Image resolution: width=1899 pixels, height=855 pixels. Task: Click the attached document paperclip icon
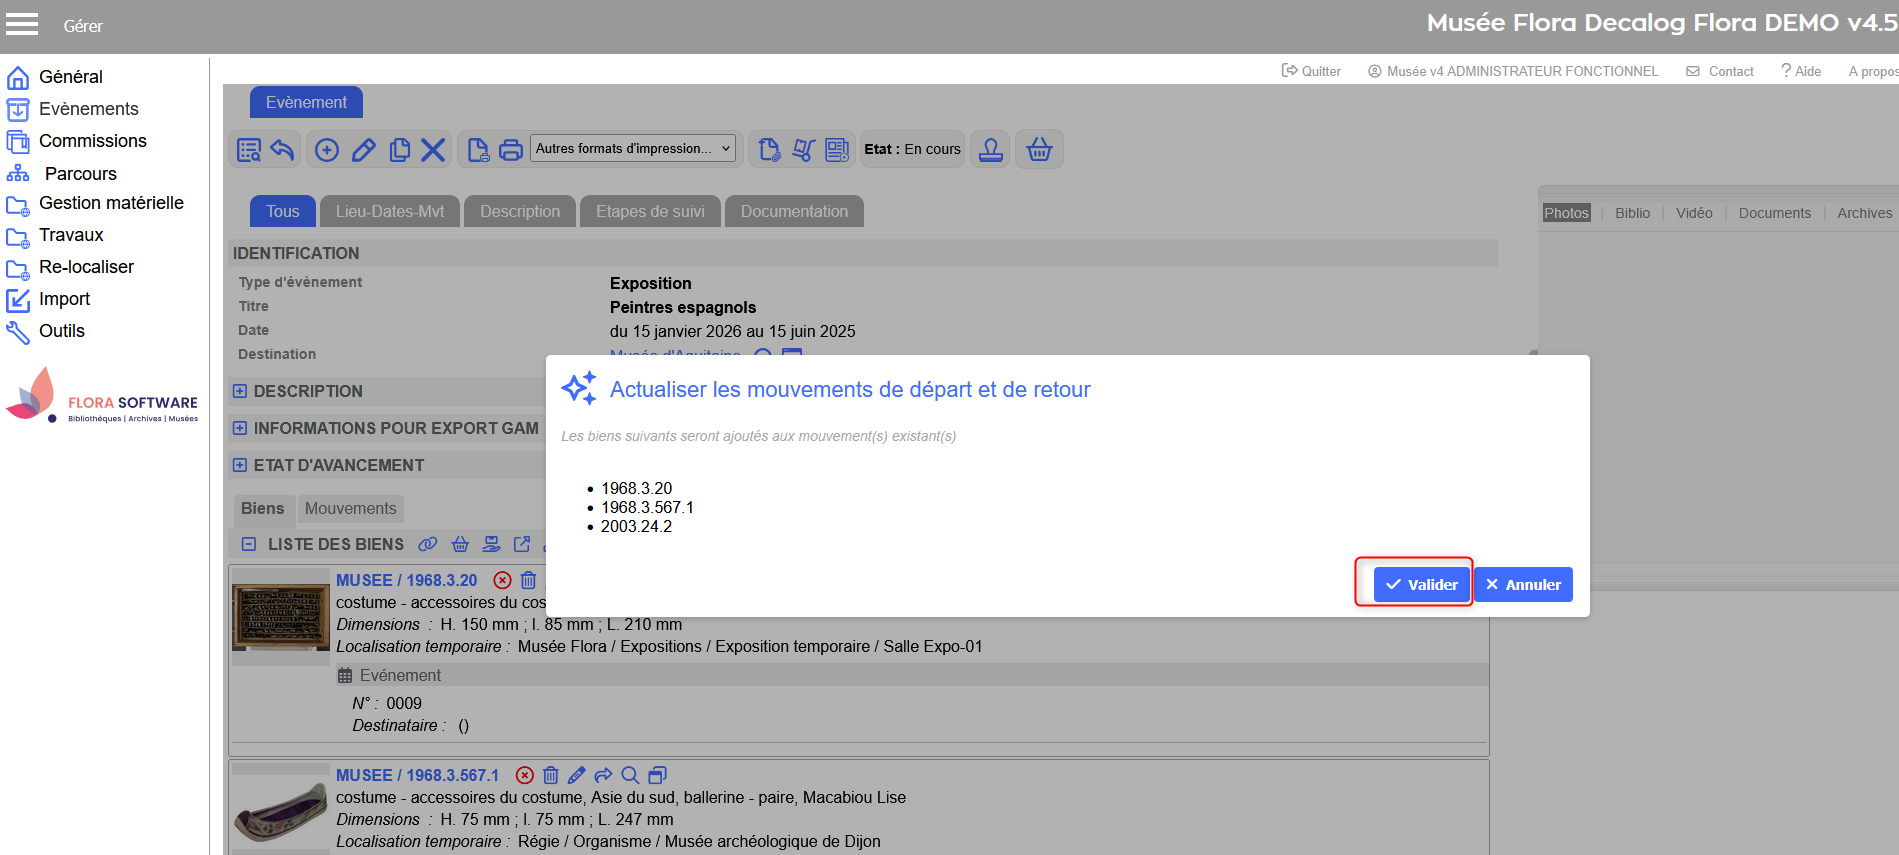click(769, 150)
